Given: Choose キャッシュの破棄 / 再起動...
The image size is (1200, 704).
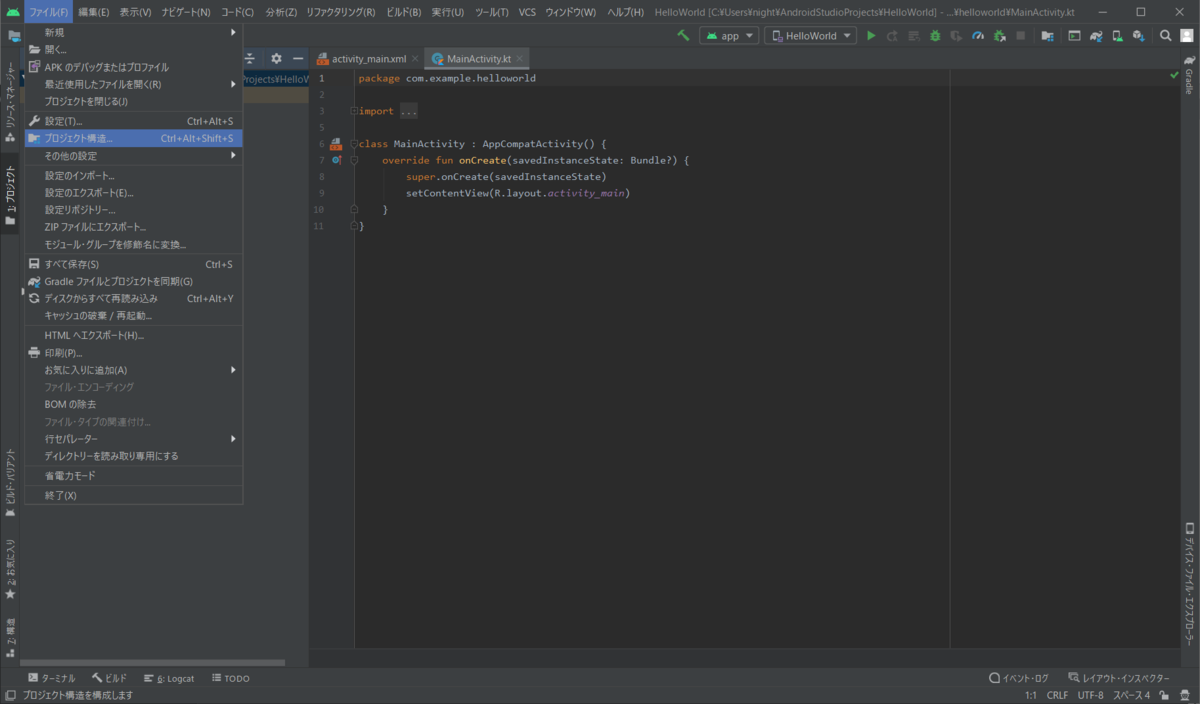Looking at the screenshot, I should click(134, 315).
